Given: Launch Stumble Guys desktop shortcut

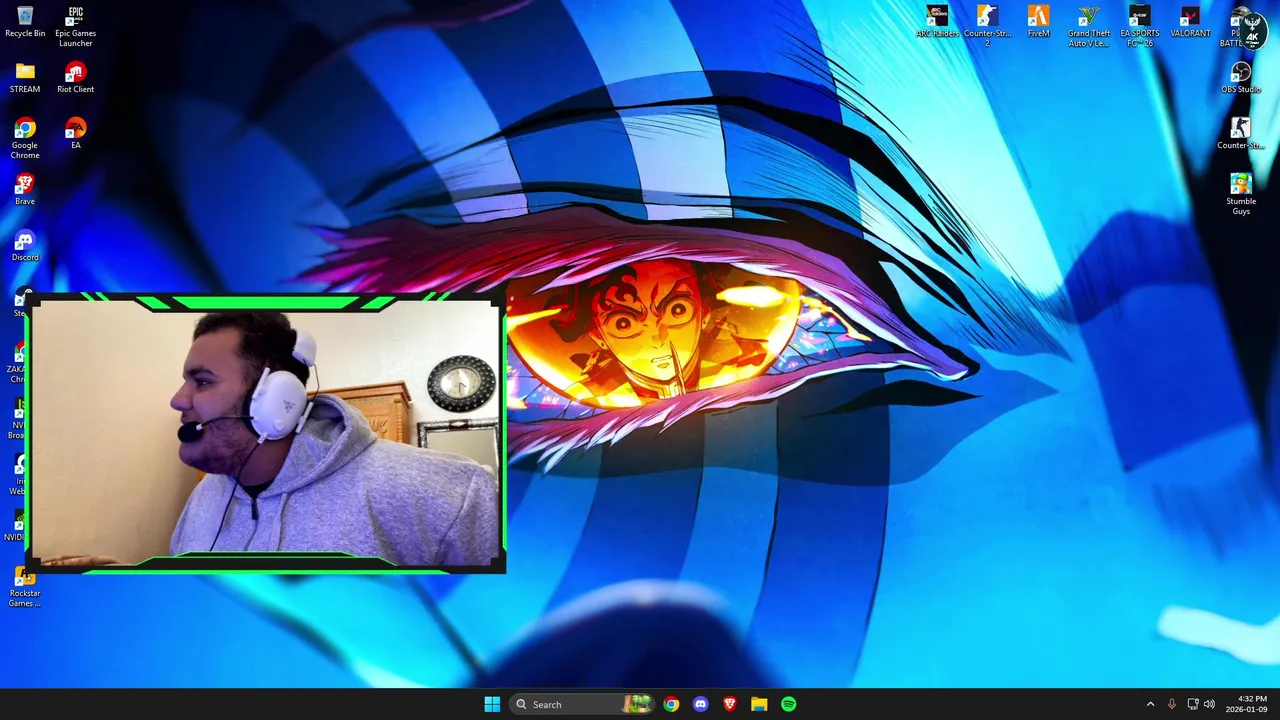Looking at the screenshot, I should point(1241,194).
